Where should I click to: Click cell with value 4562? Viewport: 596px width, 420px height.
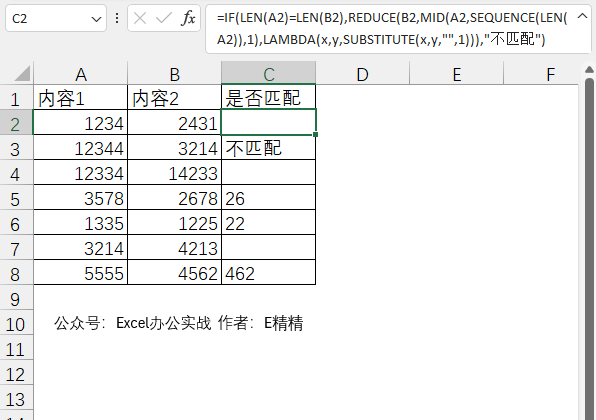click(x=174, y=273)
